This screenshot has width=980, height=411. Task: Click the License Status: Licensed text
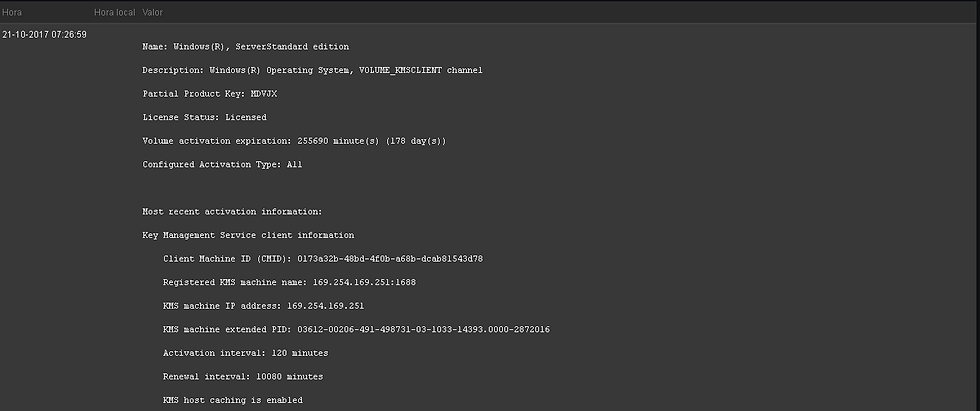pos(204,117)
